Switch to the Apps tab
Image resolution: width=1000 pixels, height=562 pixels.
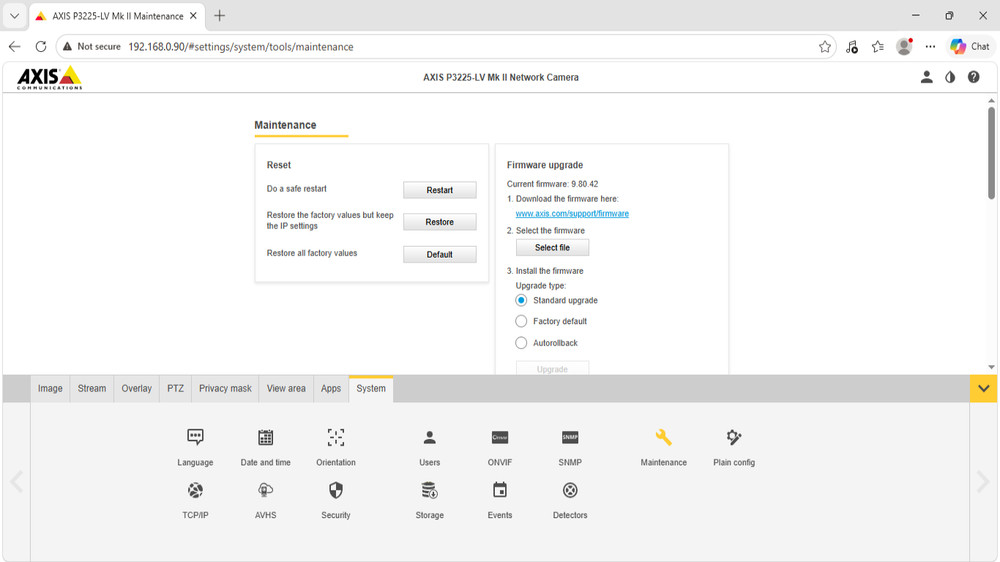coord(331,388)
